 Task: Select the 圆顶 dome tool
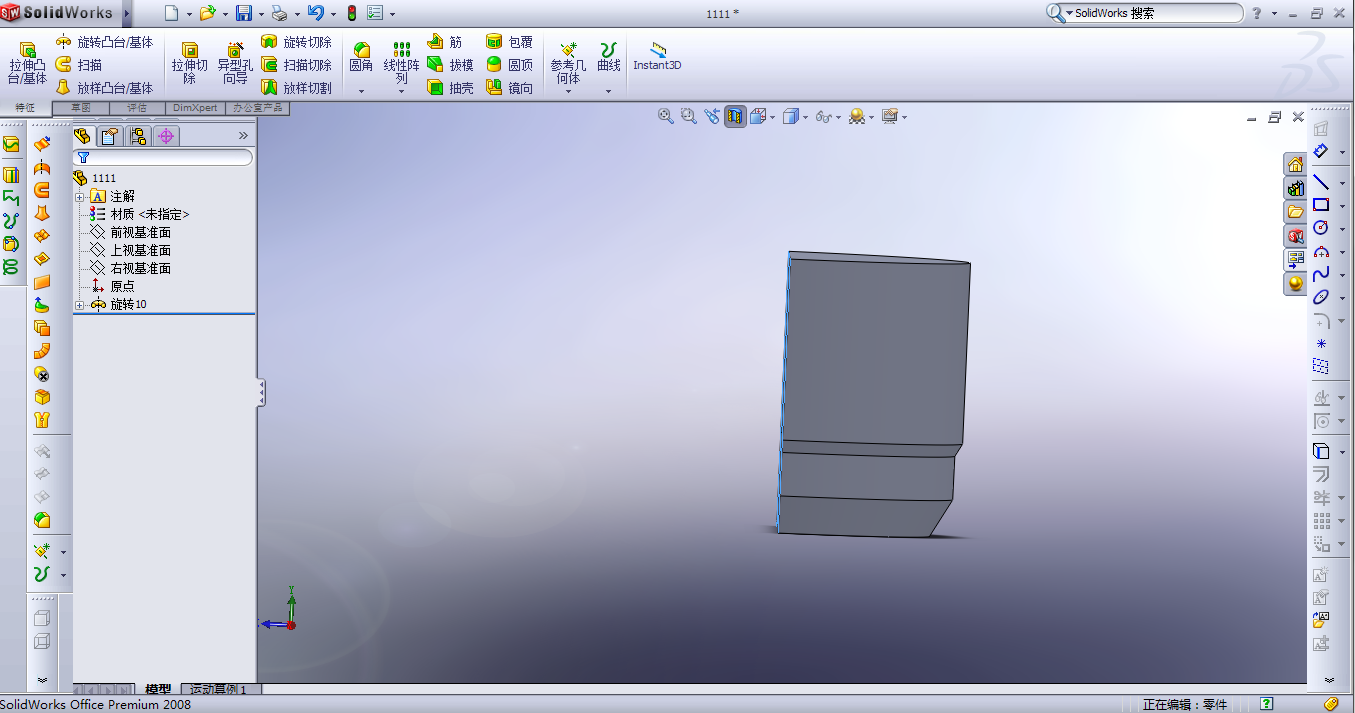(x=509, y=65)
